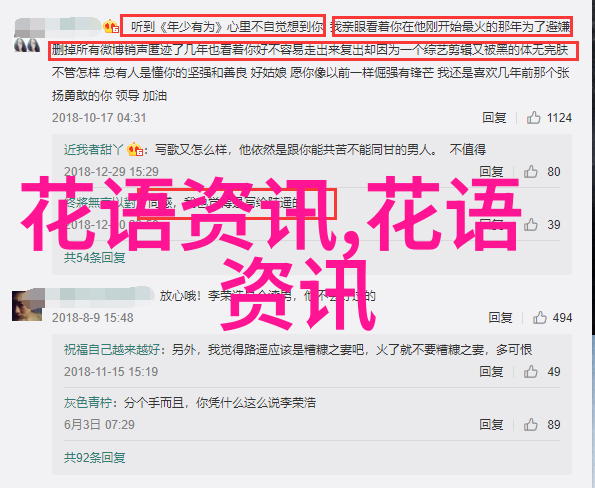Like the reply with 49 thumbs-up
Screen dimensions: 595x488
pos(530,372)
